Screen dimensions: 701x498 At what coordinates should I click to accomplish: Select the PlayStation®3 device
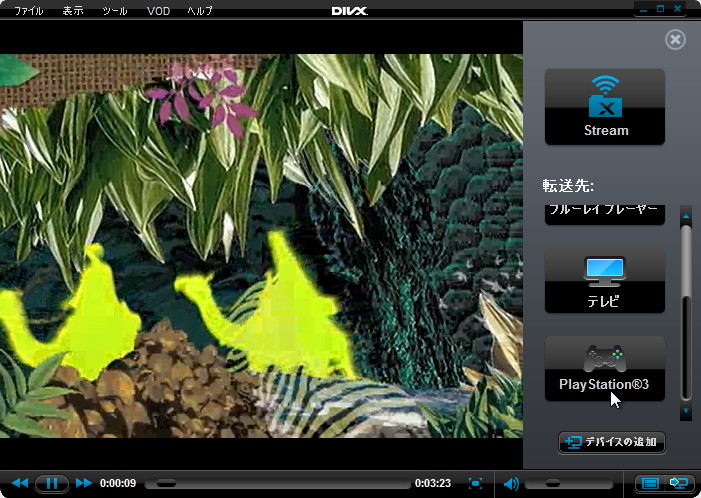pyautogui.click(x=604, y=368)
